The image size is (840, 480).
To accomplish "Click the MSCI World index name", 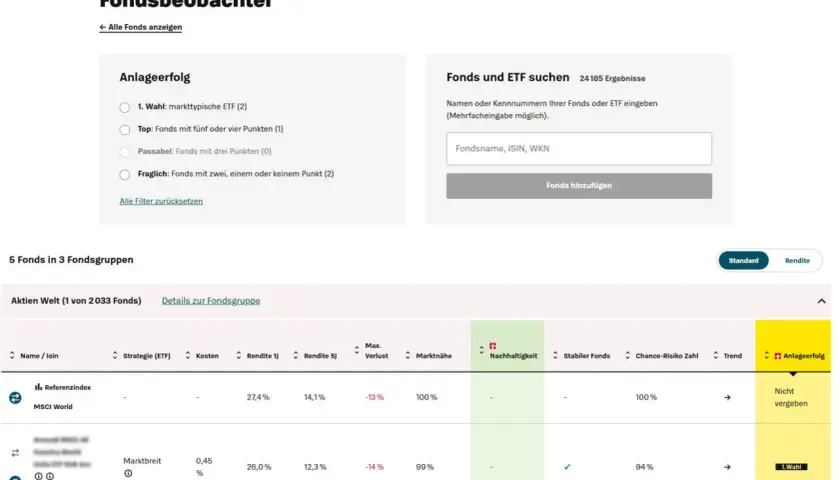I will [53, 407].
